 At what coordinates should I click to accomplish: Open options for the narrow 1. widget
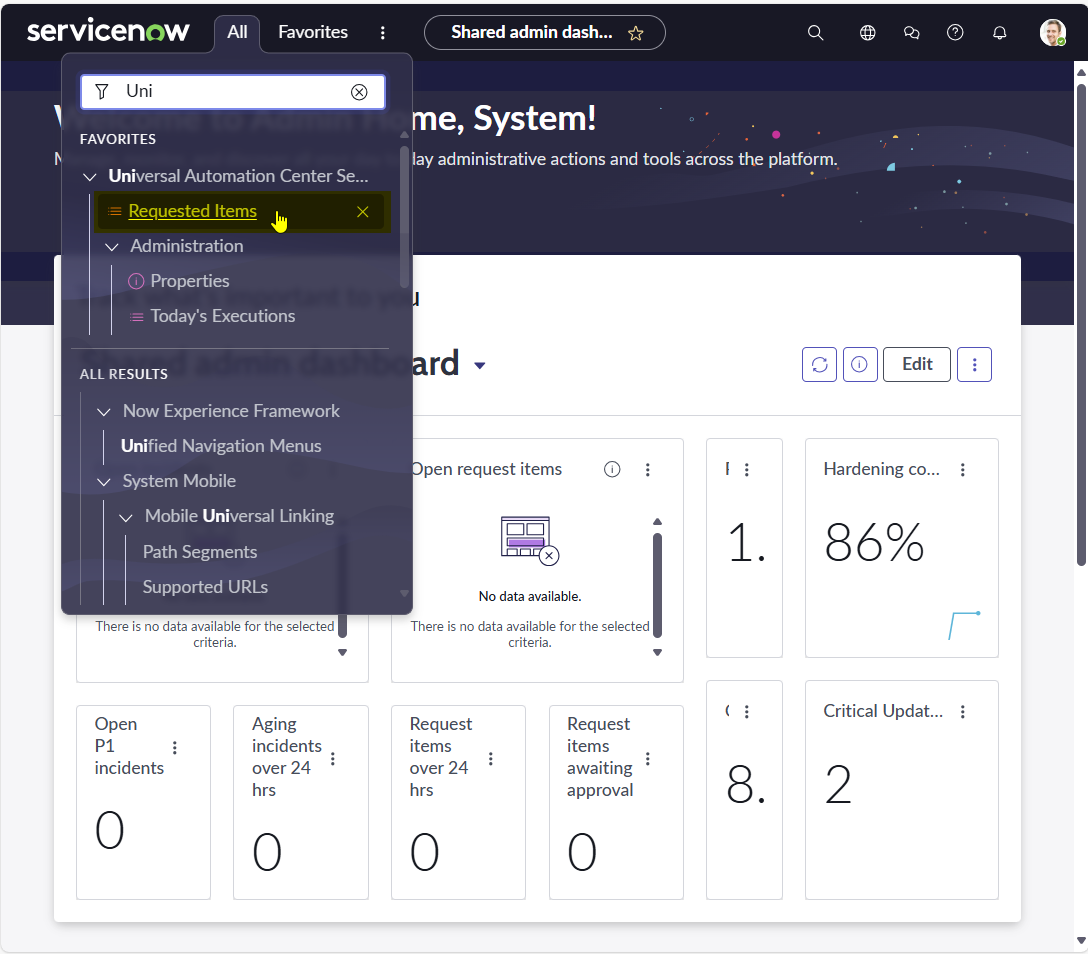(747, 470)
